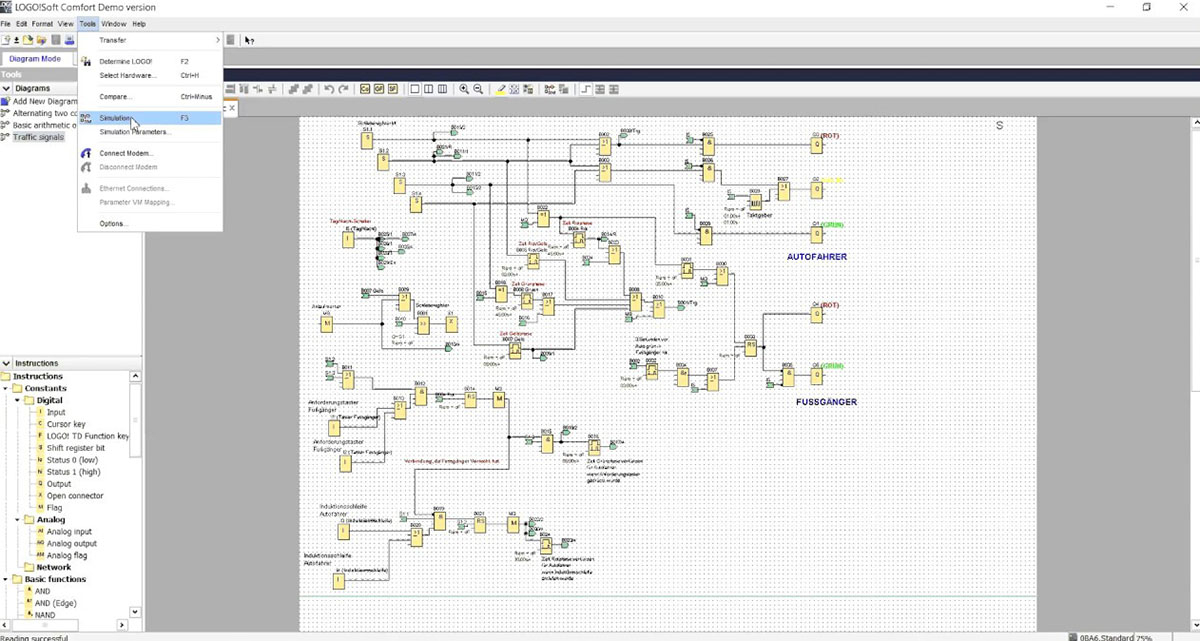The image size is (1200, 641).
Task: Select the three-pane split layout icon
Action: [442, 89]
